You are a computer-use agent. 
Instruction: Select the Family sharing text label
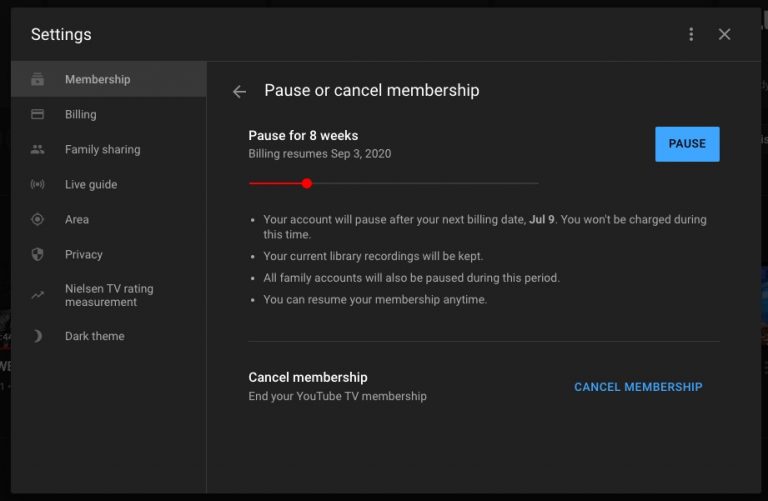coord(102,150)
